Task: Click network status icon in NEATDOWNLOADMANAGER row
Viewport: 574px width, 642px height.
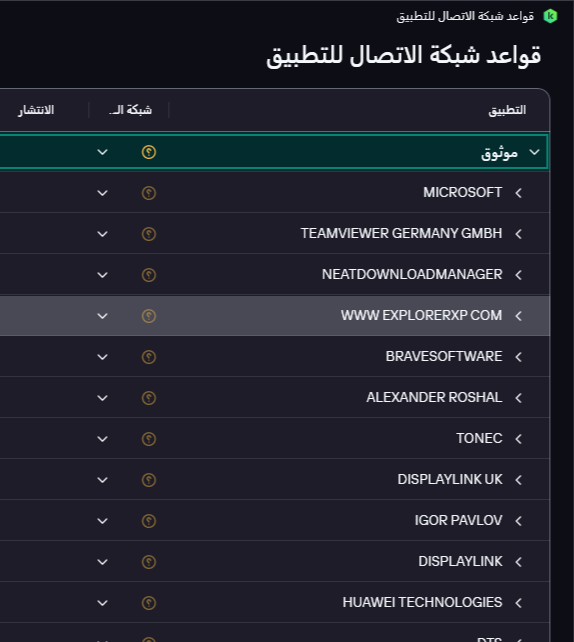Action: pos(149,275)
